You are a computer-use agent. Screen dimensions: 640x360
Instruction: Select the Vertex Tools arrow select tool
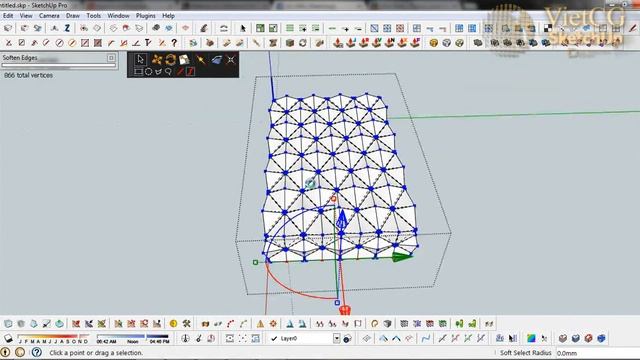(x=140, y=60)
